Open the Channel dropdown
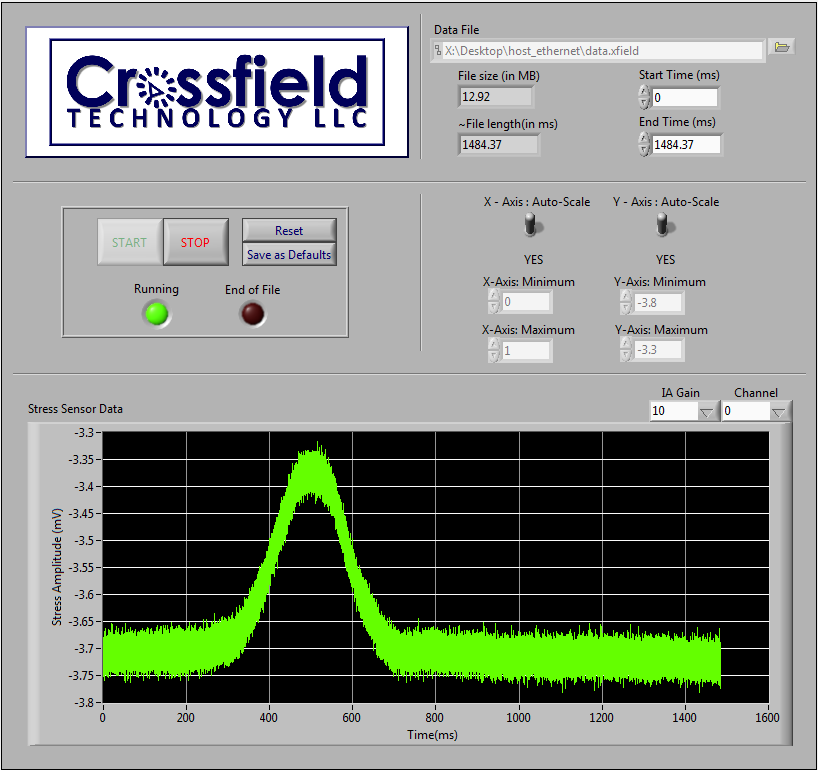818x770 pixels. (x=779, y=412)
